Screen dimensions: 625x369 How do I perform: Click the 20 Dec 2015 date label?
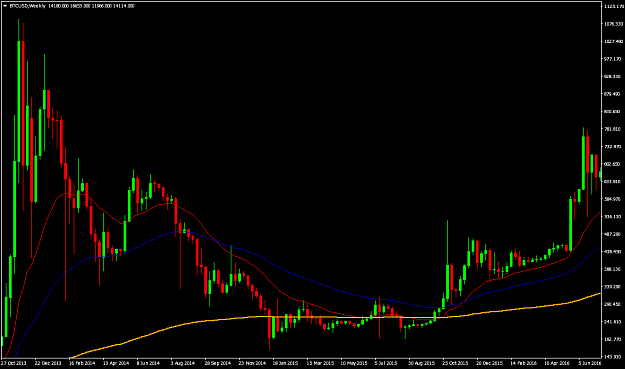point(489,363)
